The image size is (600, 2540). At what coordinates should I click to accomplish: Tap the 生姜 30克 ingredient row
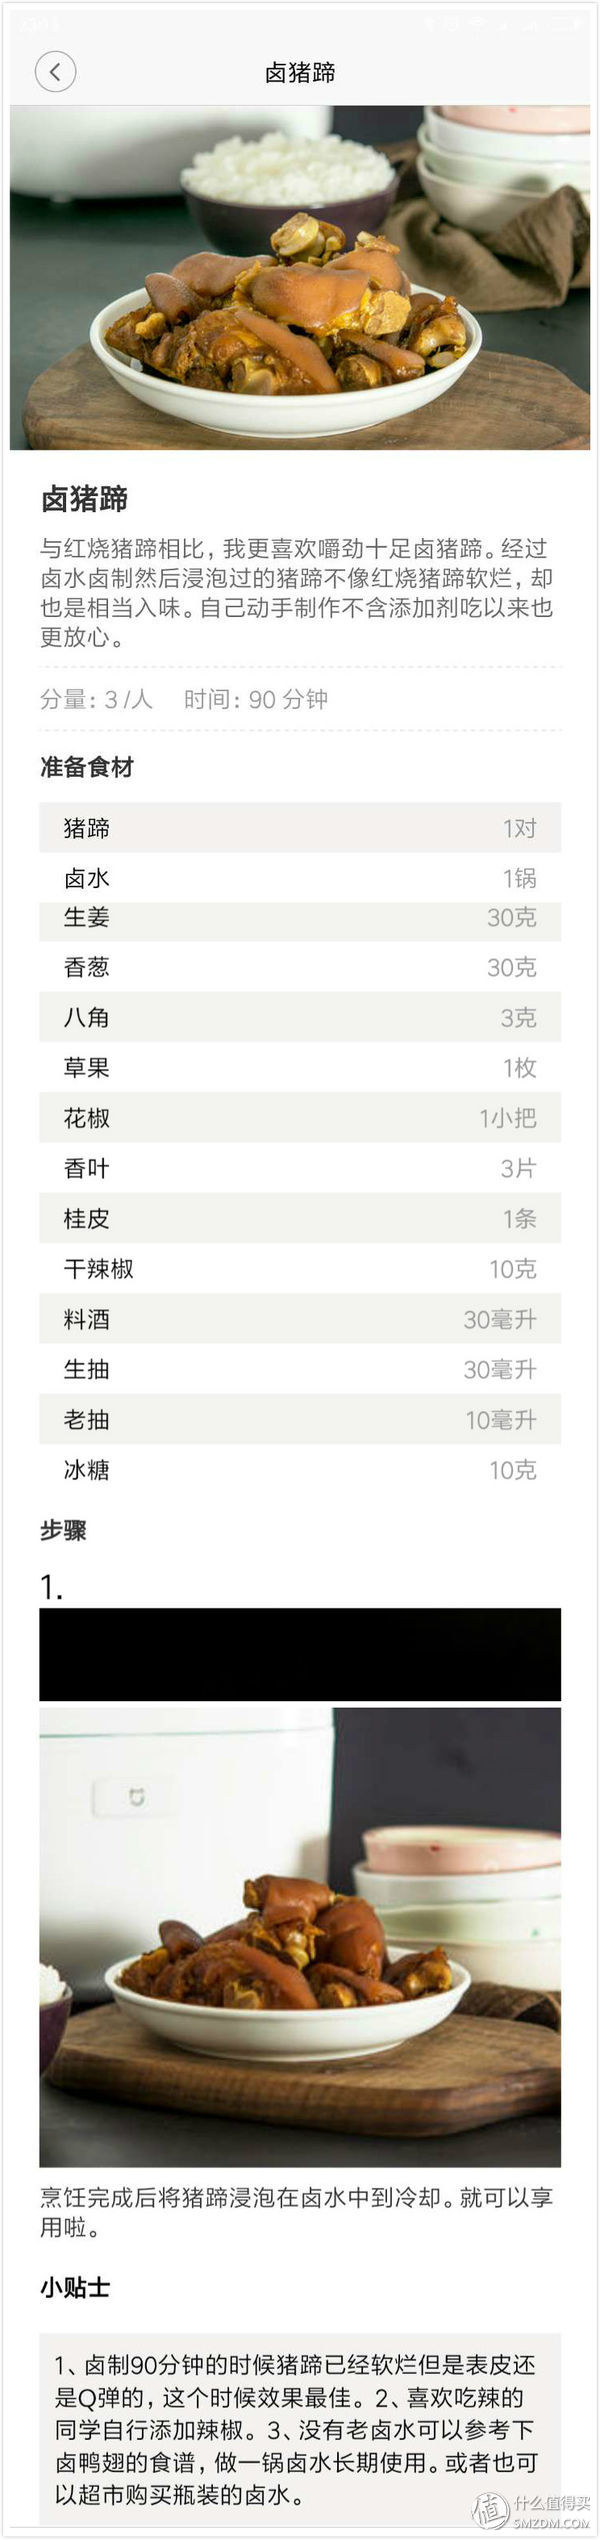coord(300,920)
